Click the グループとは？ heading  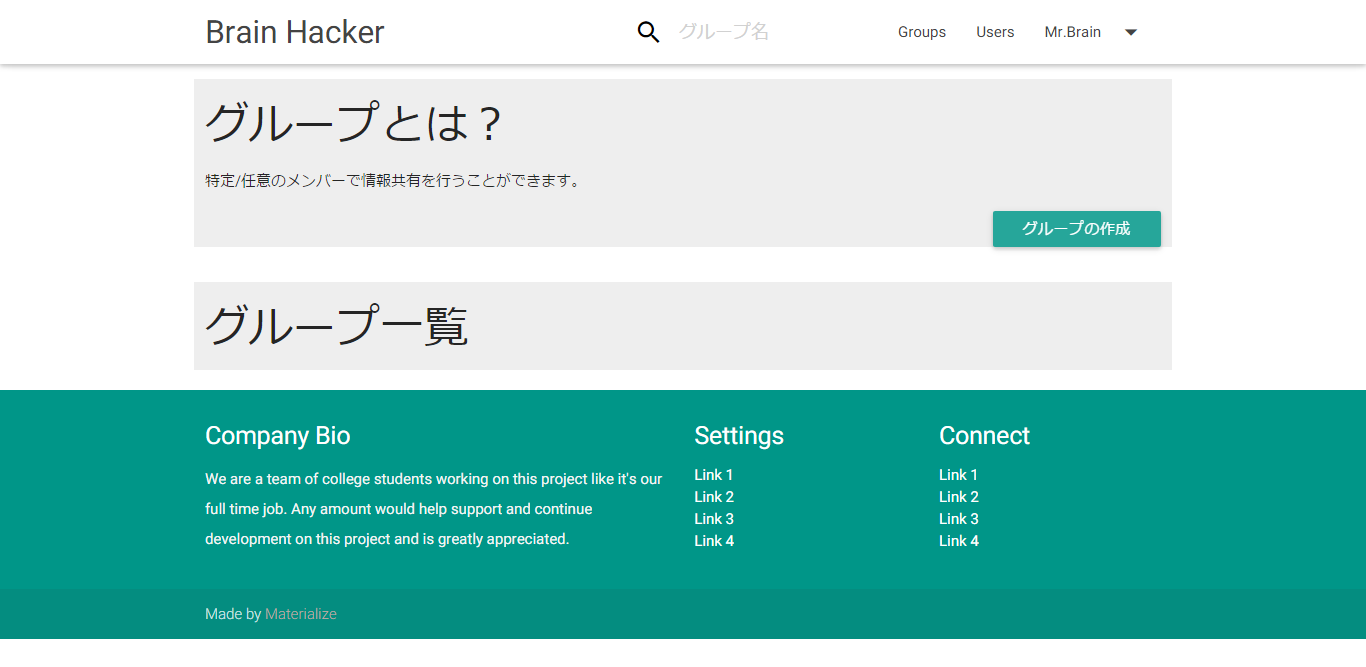(353, 123)
